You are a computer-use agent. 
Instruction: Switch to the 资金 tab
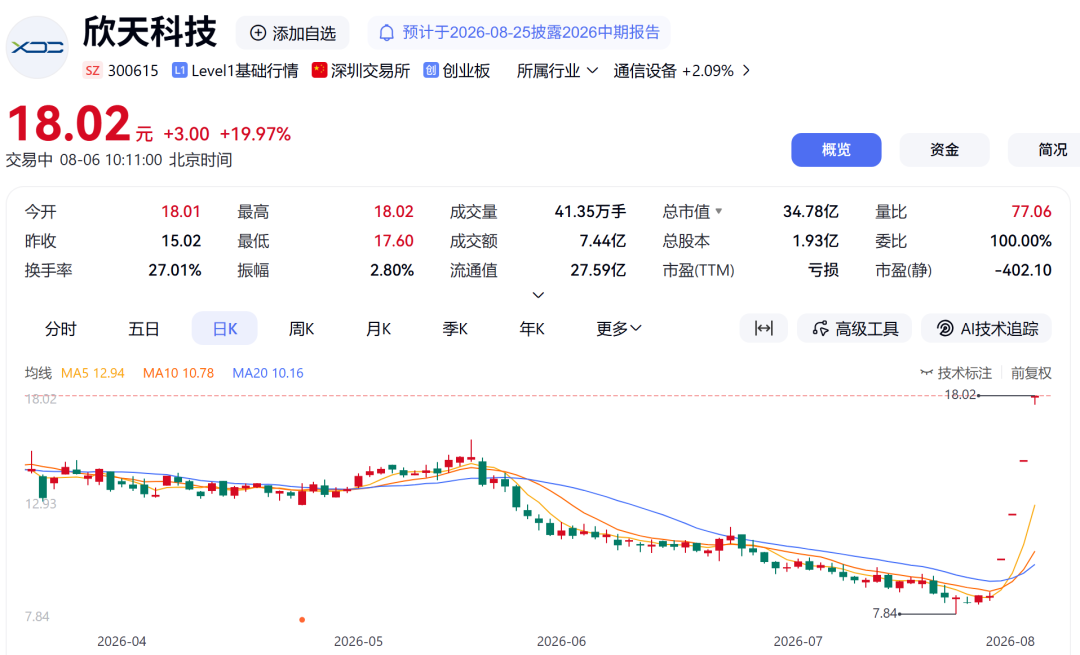point(944,150)
